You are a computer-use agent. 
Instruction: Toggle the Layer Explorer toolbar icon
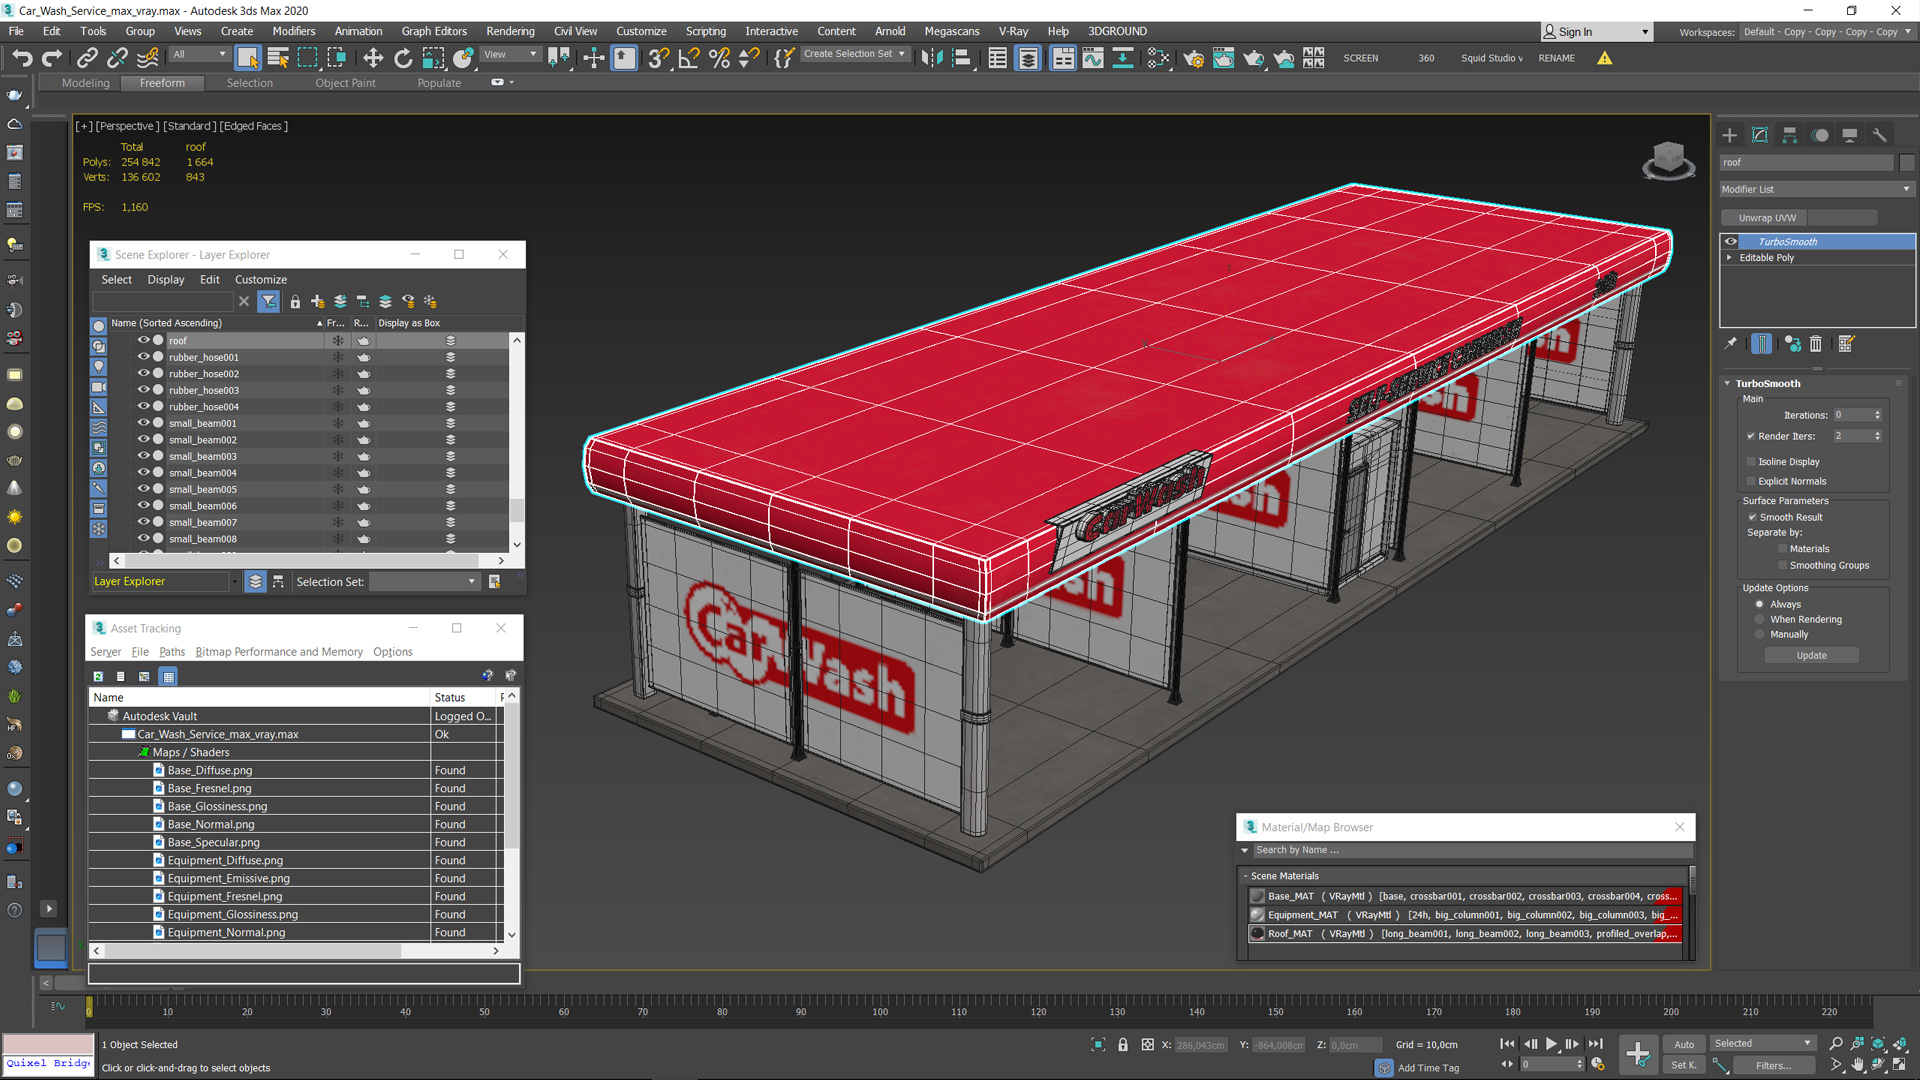[x=1028, y=58]
